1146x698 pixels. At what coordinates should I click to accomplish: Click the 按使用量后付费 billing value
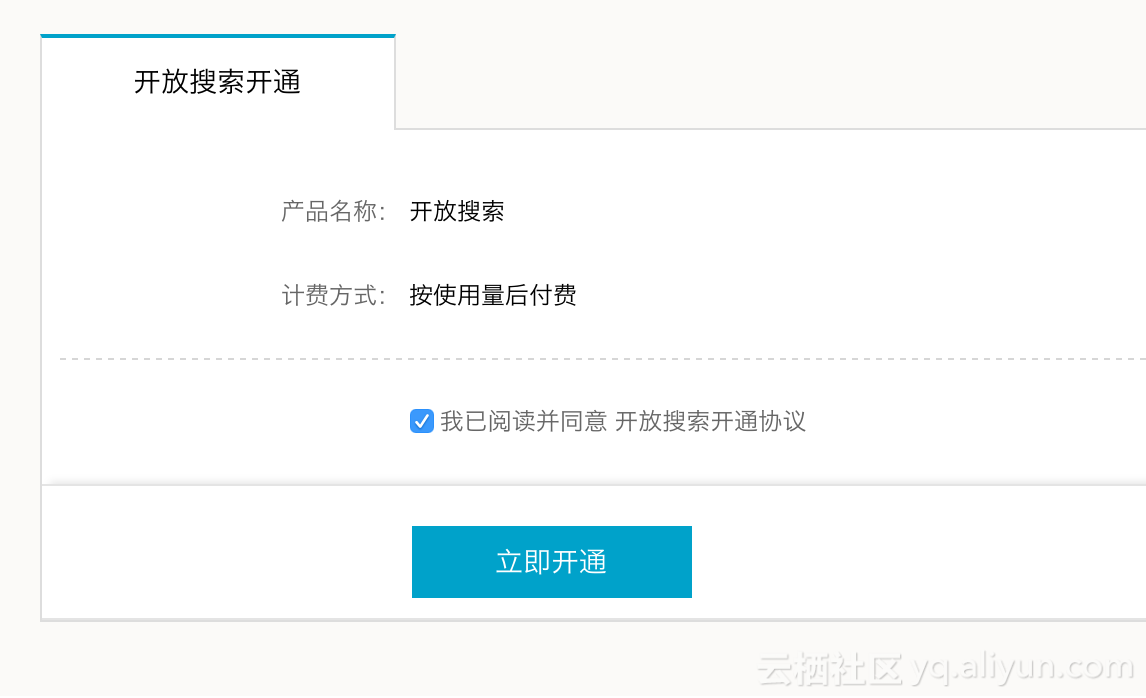(493, 296)
